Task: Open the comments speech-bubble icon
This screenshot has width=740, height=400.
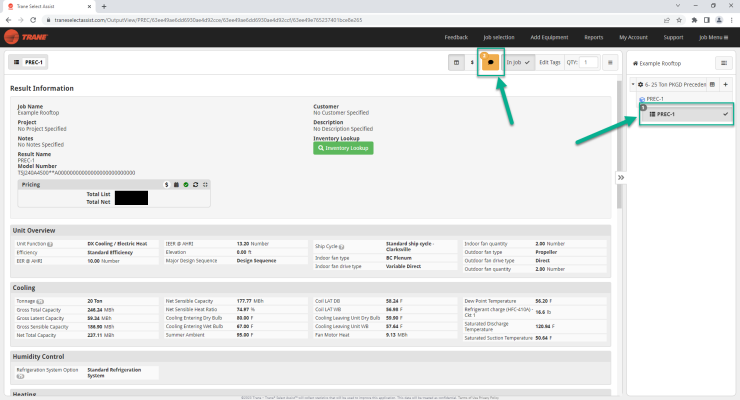Action: (490, 62)
